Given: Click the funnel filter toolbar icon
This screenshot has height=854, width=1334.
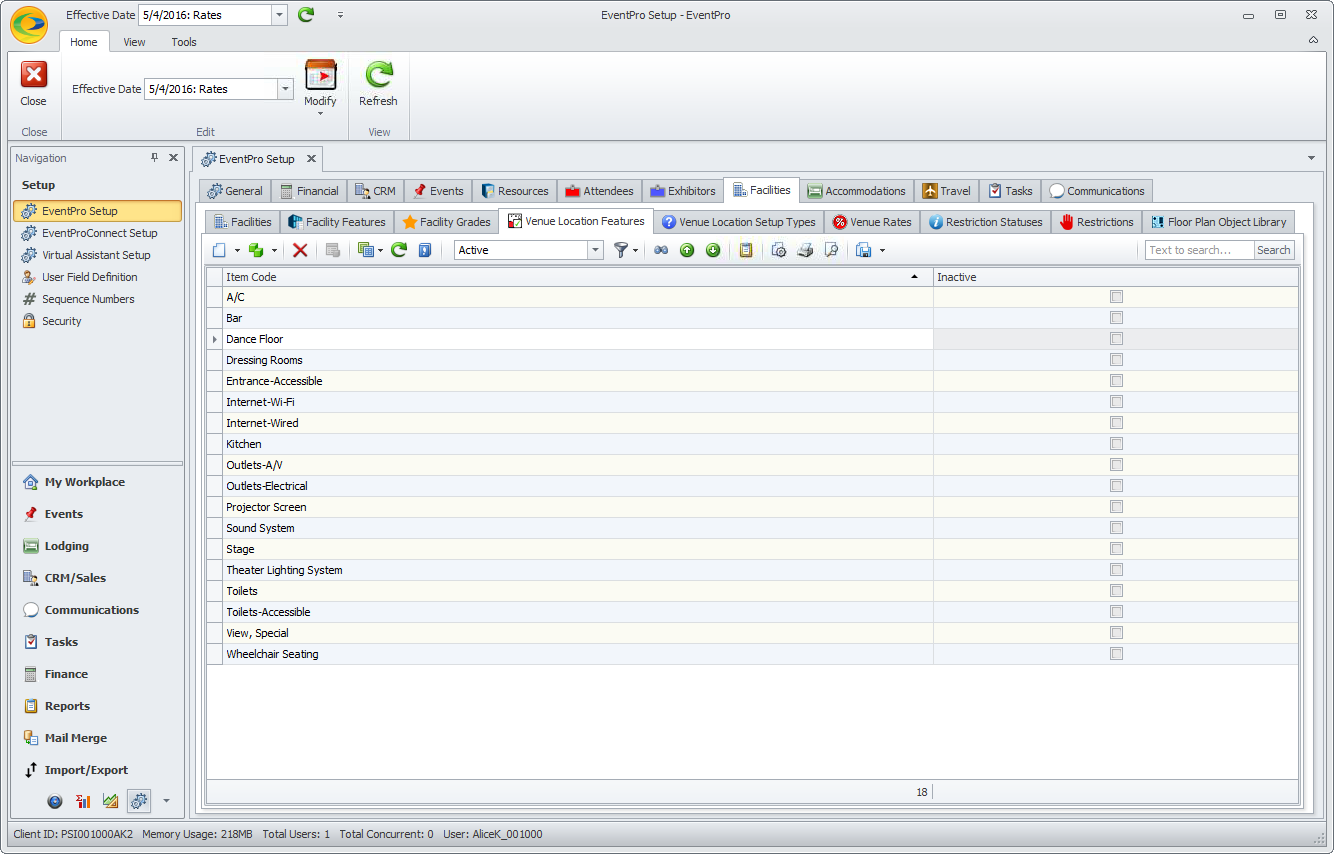Looking at the screenshot, I should coord(620,250).
